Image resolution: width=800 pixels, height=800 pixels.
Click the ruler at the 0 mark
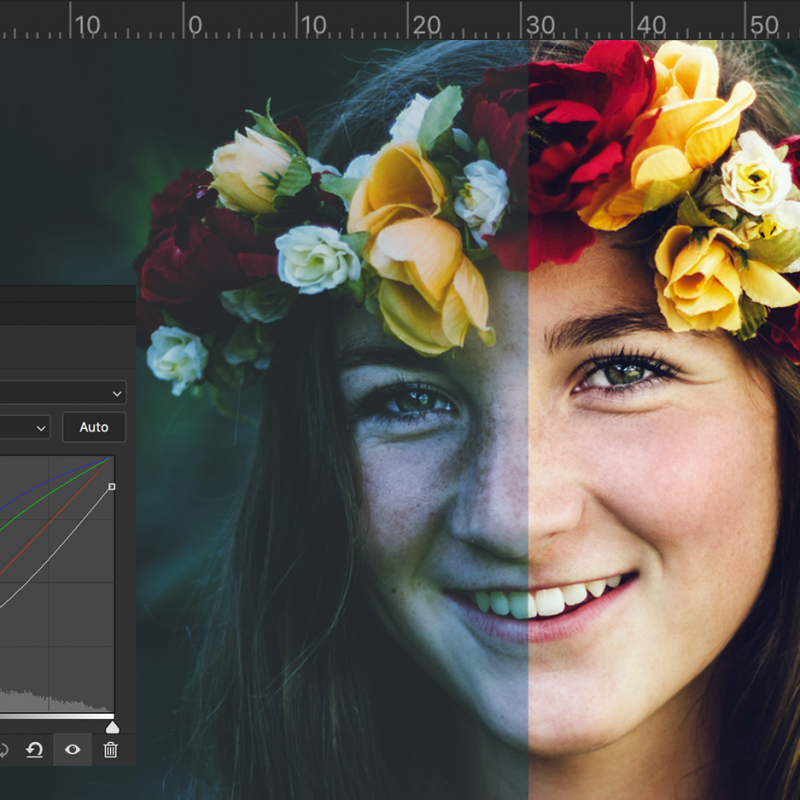[194, 24]
